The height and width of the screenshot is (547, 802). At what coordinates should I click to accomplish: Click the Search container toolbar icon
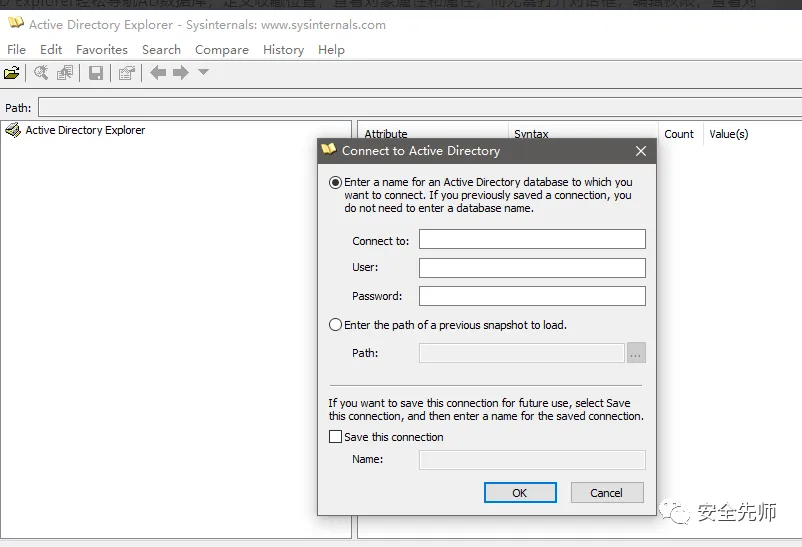coord(41,73)
